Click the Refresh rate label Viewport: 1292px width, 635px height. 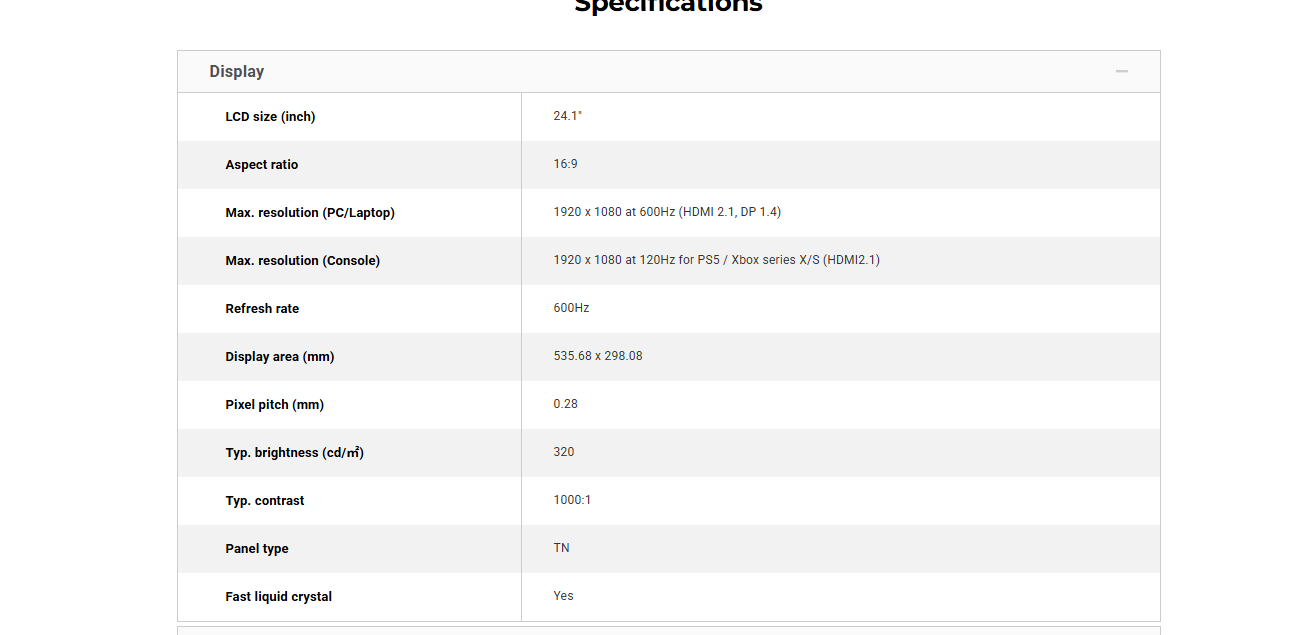(x=262, y=309)
